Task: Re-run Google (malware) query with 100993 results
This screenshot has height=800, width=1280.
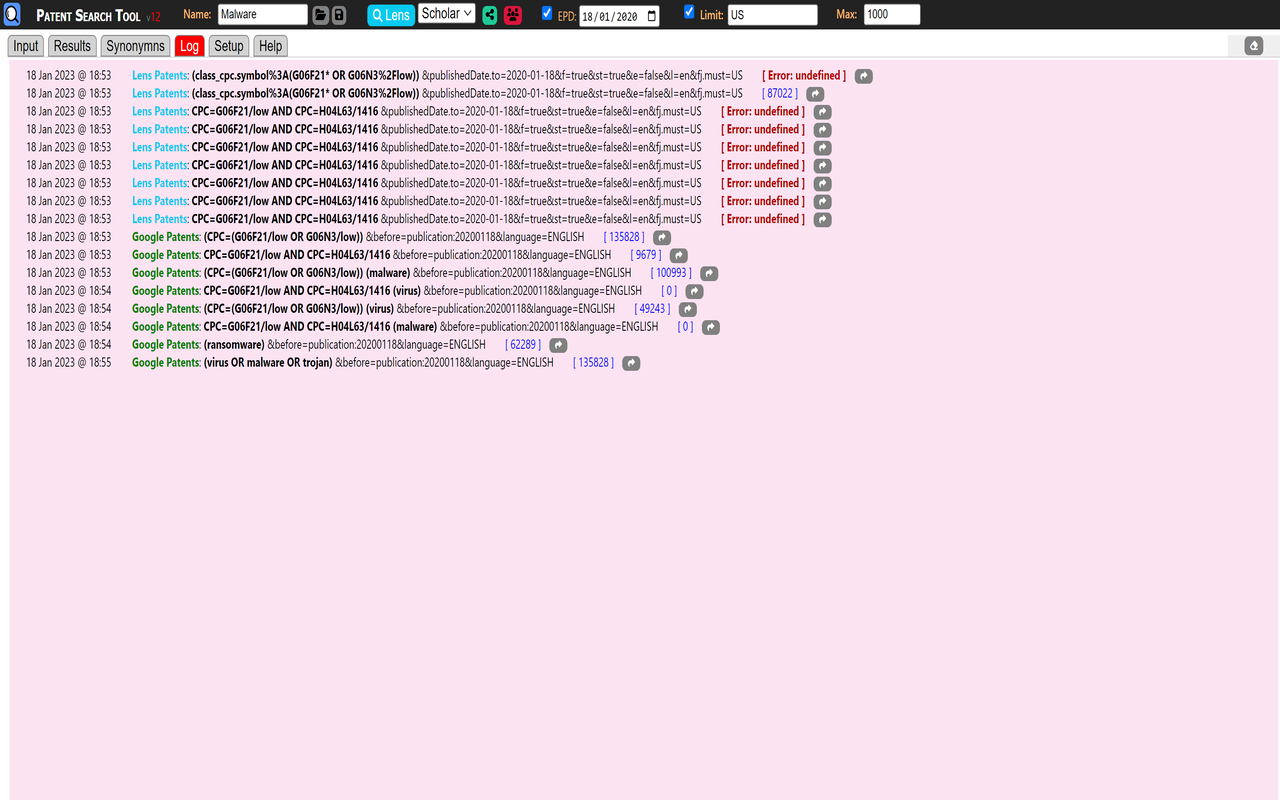Action: (709, 274)
